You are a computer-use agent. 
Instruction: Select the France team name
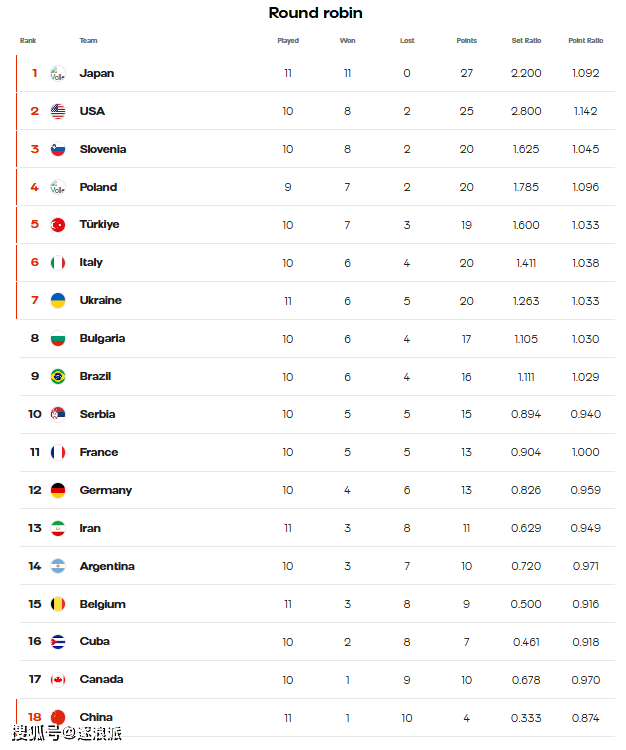[x=99, y=452]
